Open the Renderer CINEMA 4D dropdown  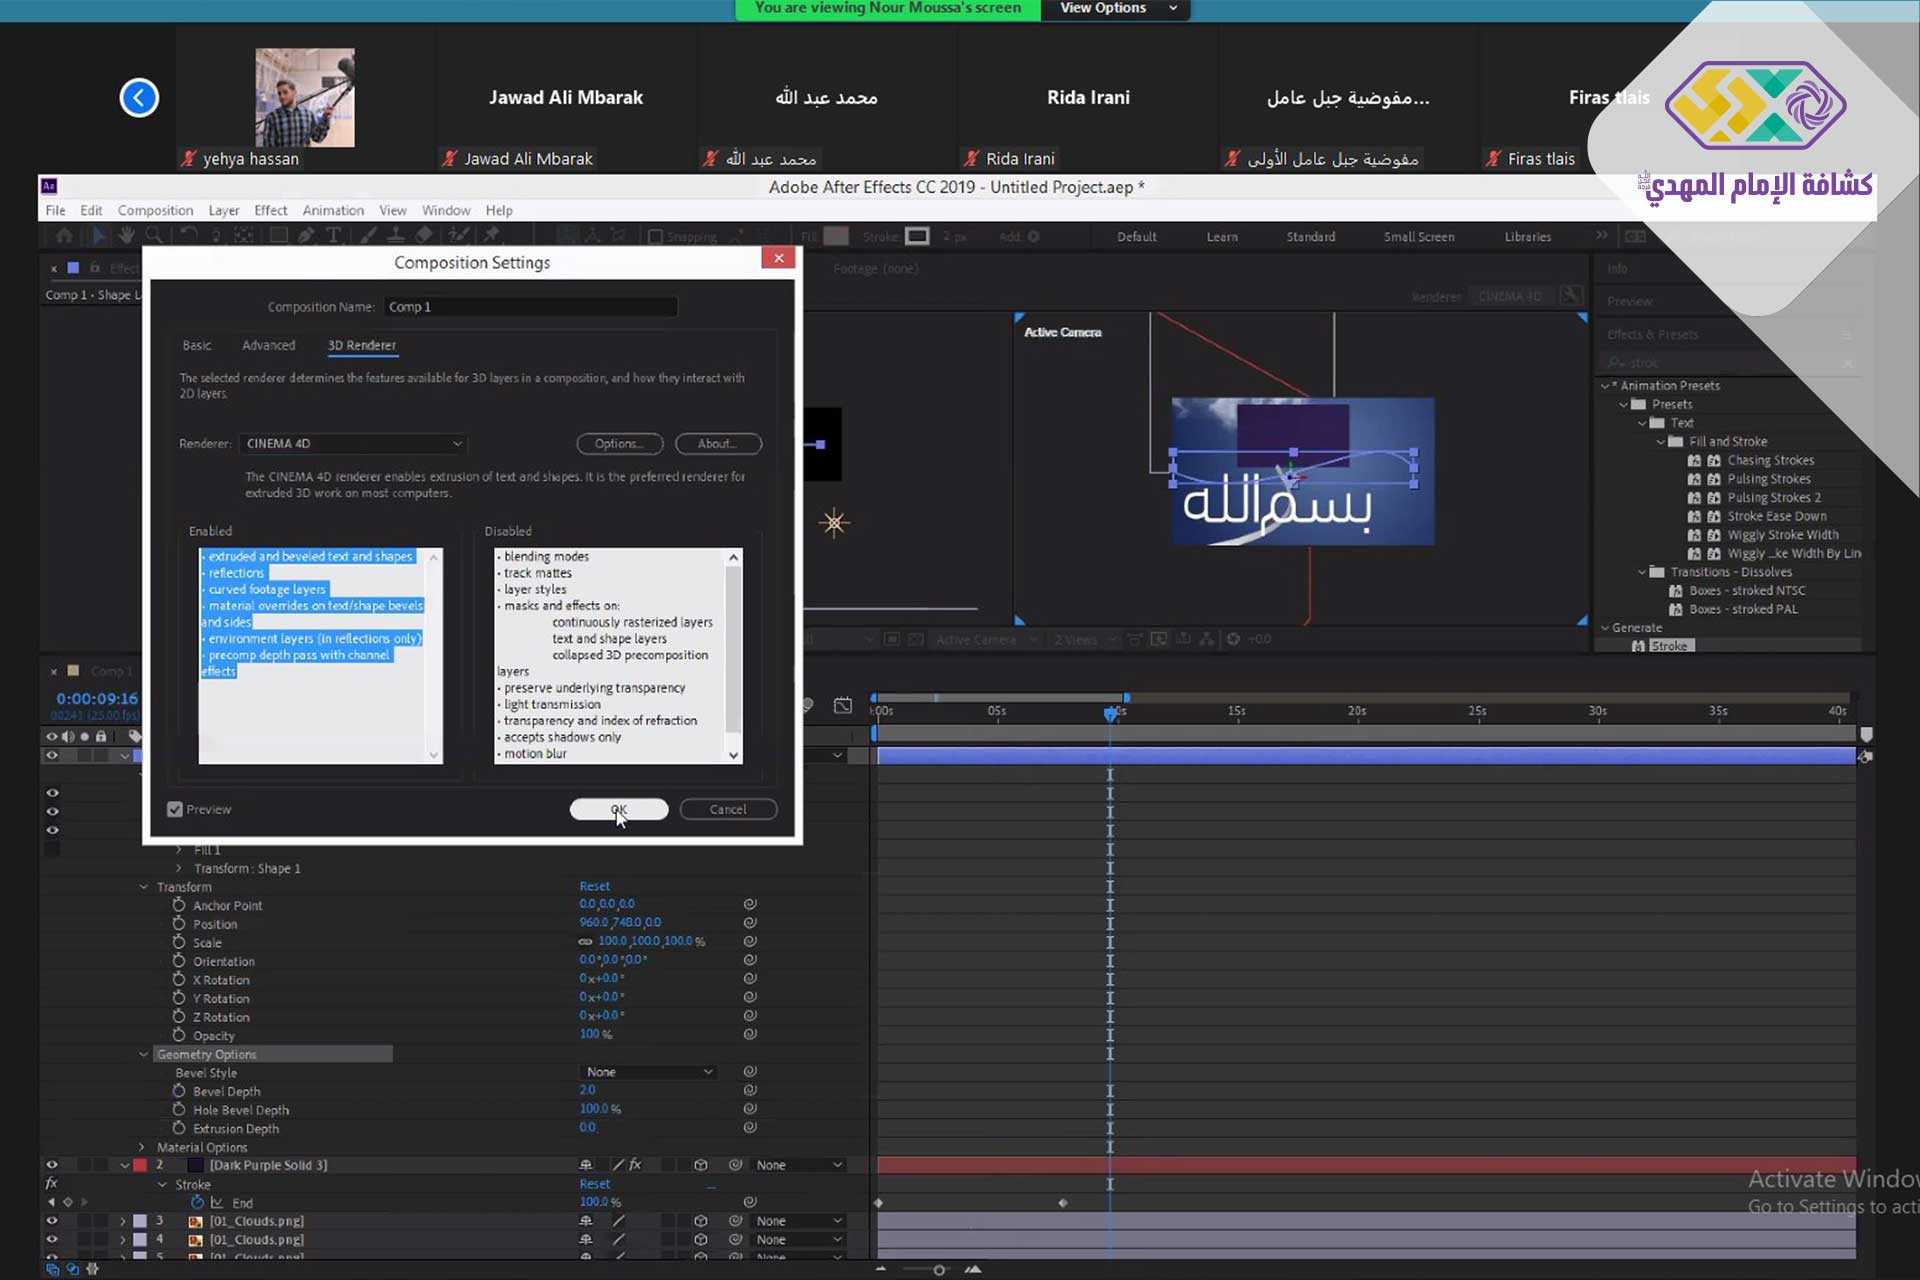pyautogui.click(x=353, y=444)
